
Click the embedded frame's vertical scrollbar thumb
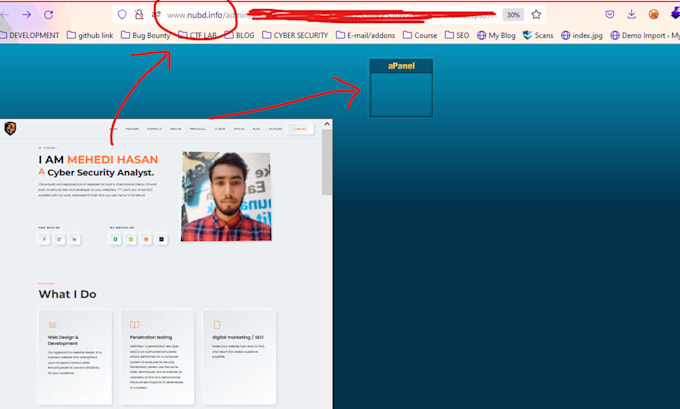click(x=327, y=162)
